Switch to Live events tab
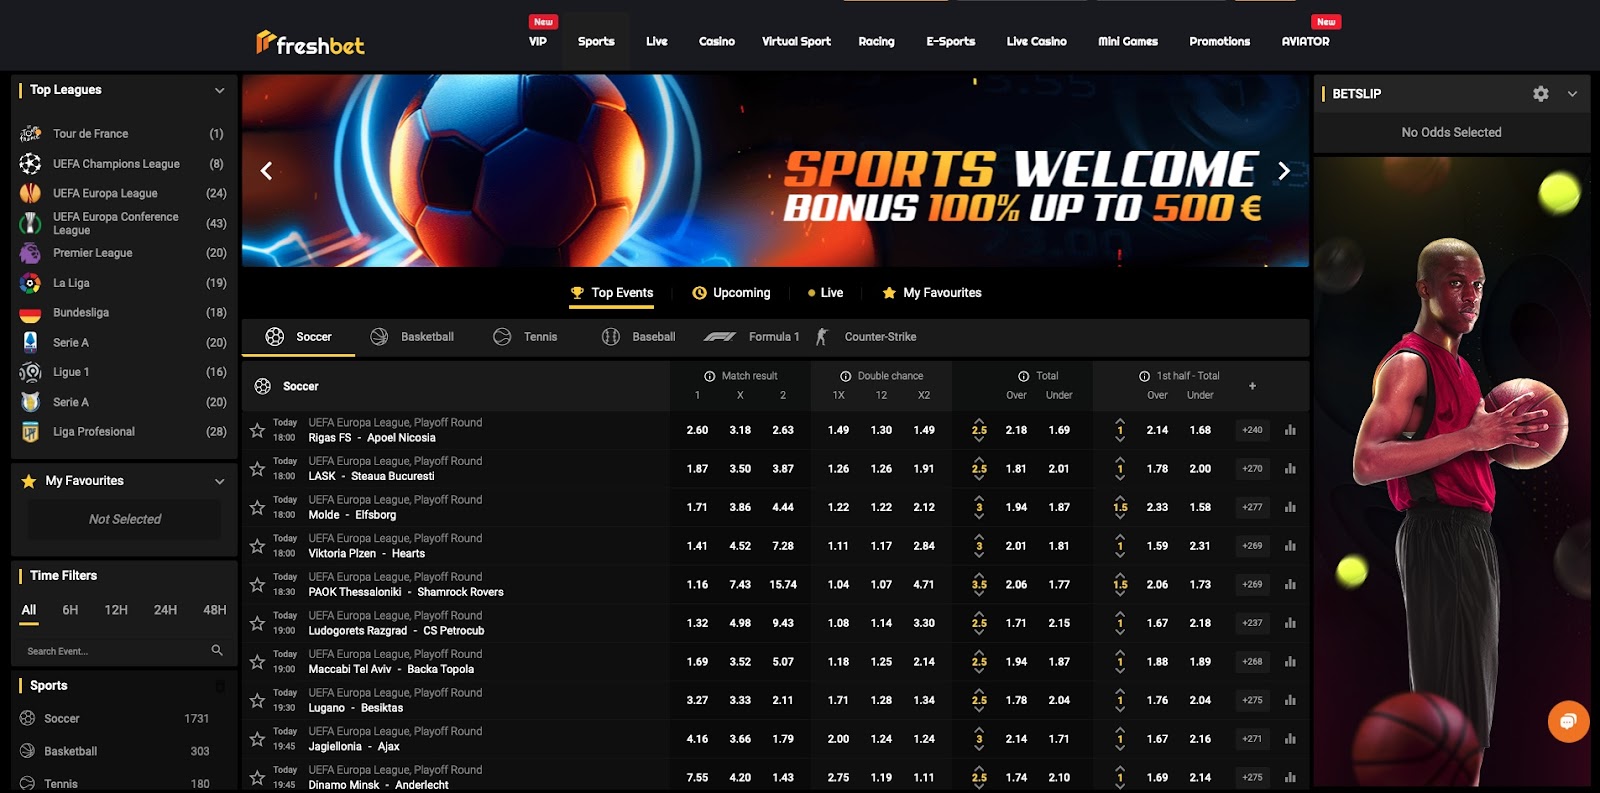 click(x=825, y=293)
